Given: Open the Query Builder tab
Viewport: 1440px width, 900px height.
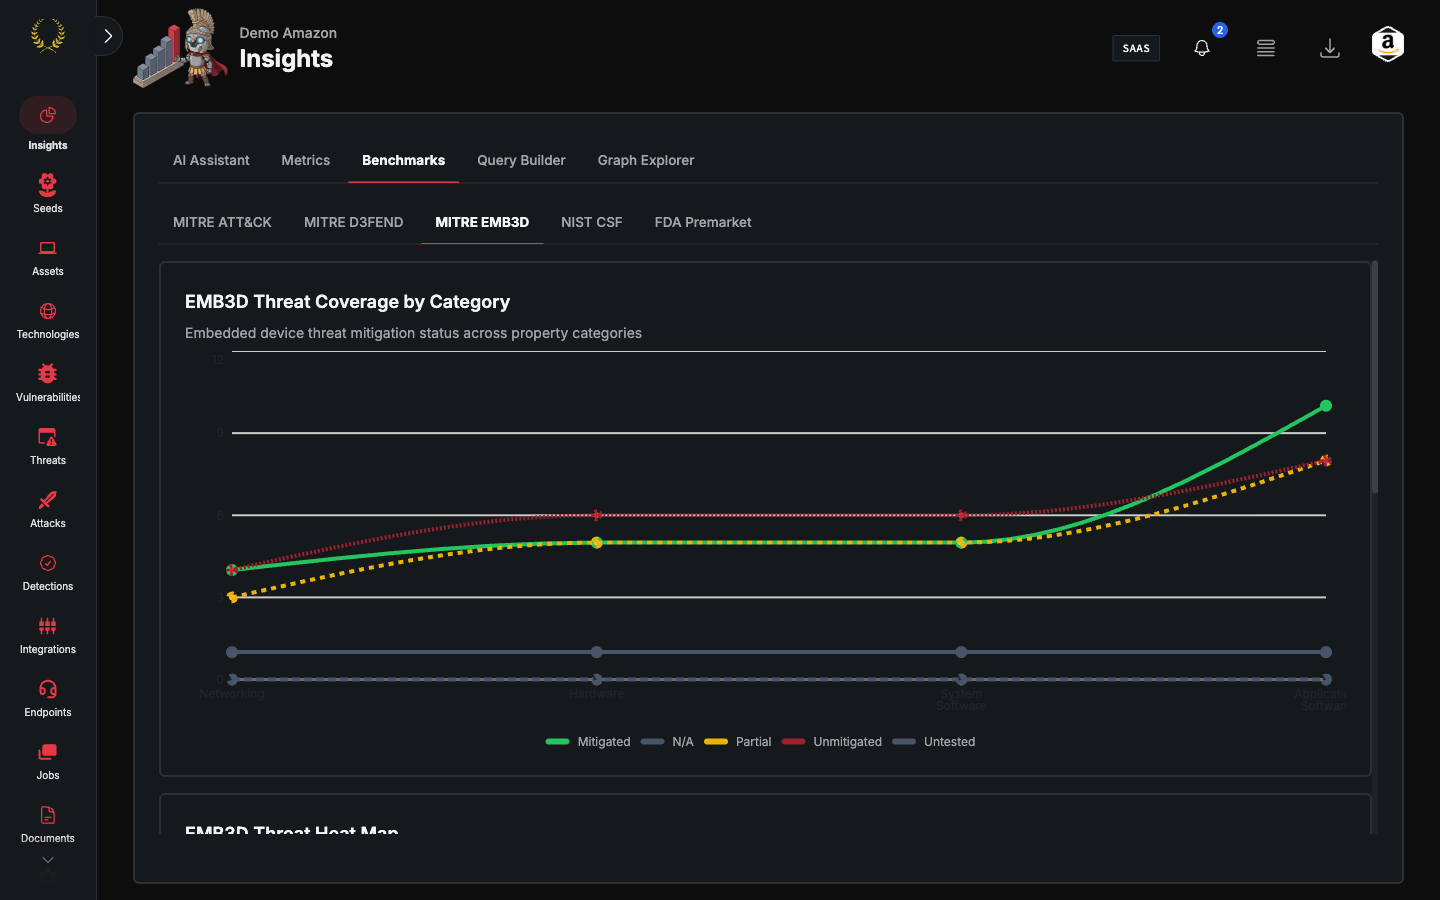Looking at the screenshot, I should pos(521,160).
